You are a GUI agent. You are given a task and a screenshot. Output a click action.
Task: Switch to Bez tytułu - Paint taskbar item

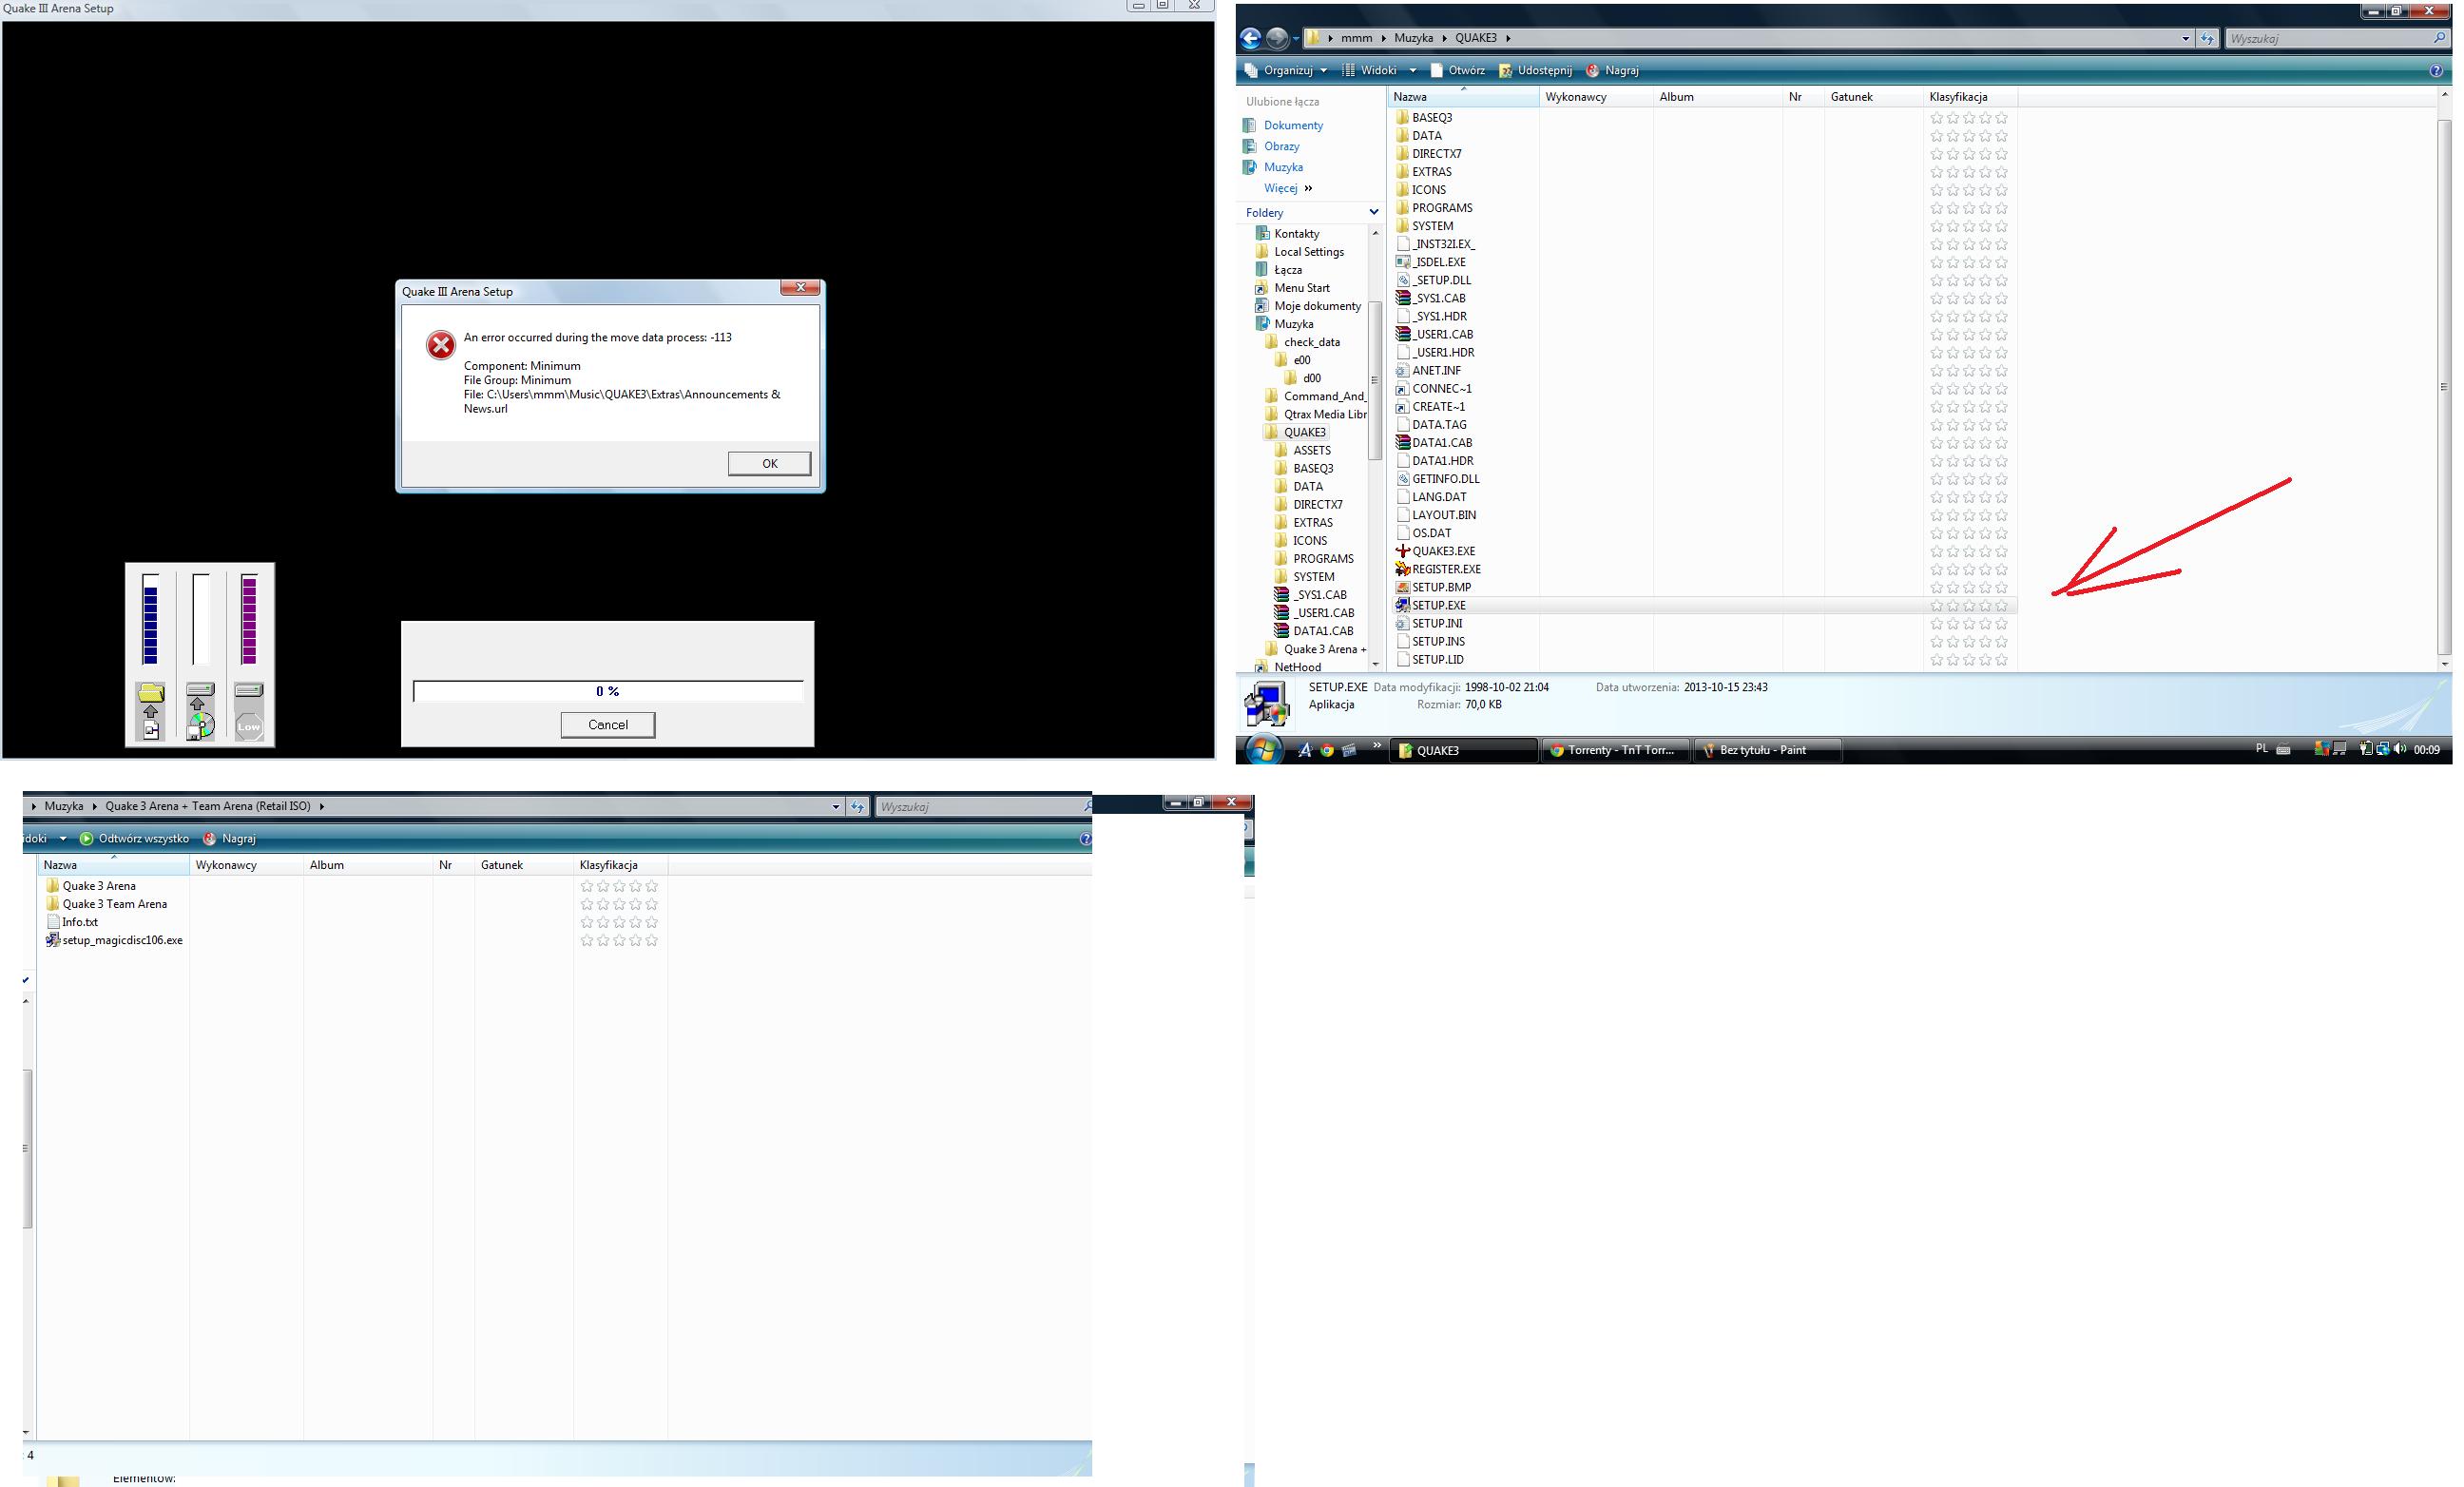pos(1766,750)
